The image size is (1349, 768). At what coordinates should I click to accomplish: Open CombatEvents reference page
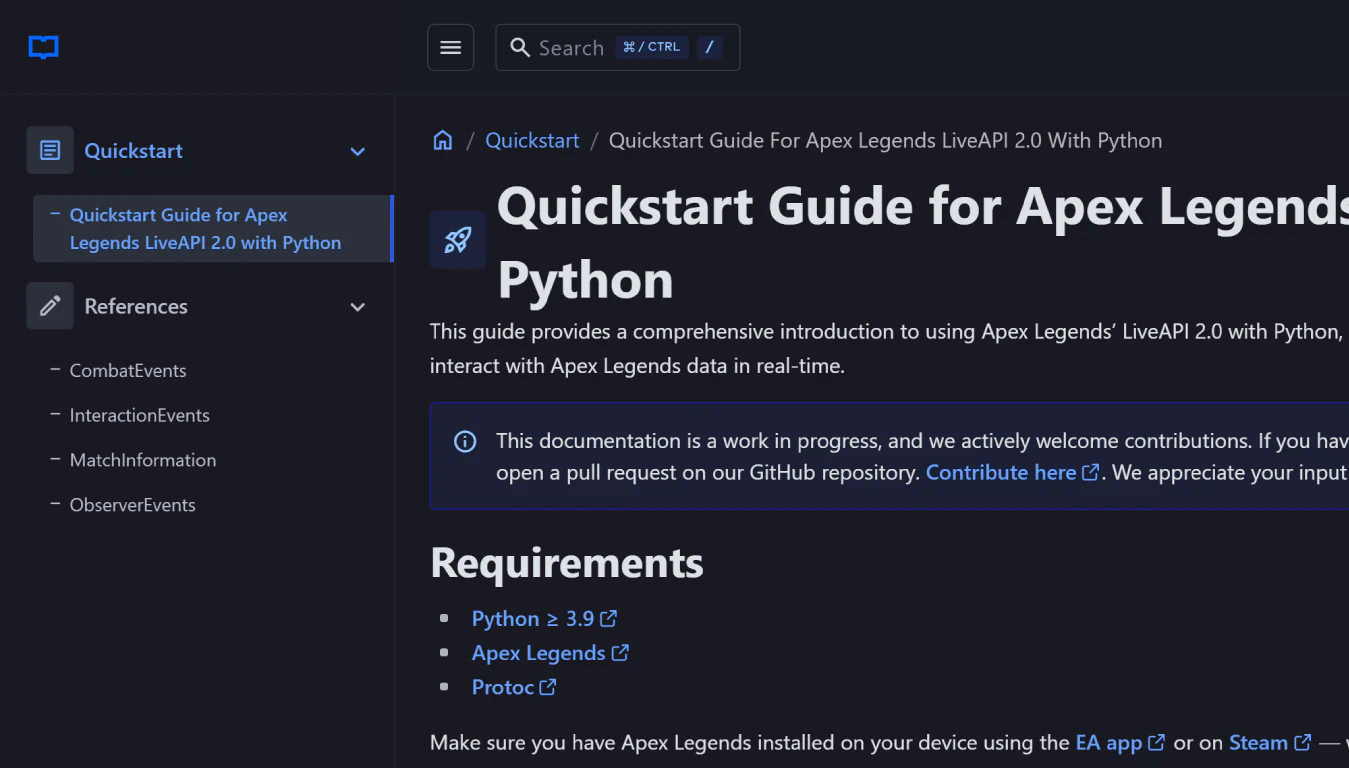coord(128,370)
